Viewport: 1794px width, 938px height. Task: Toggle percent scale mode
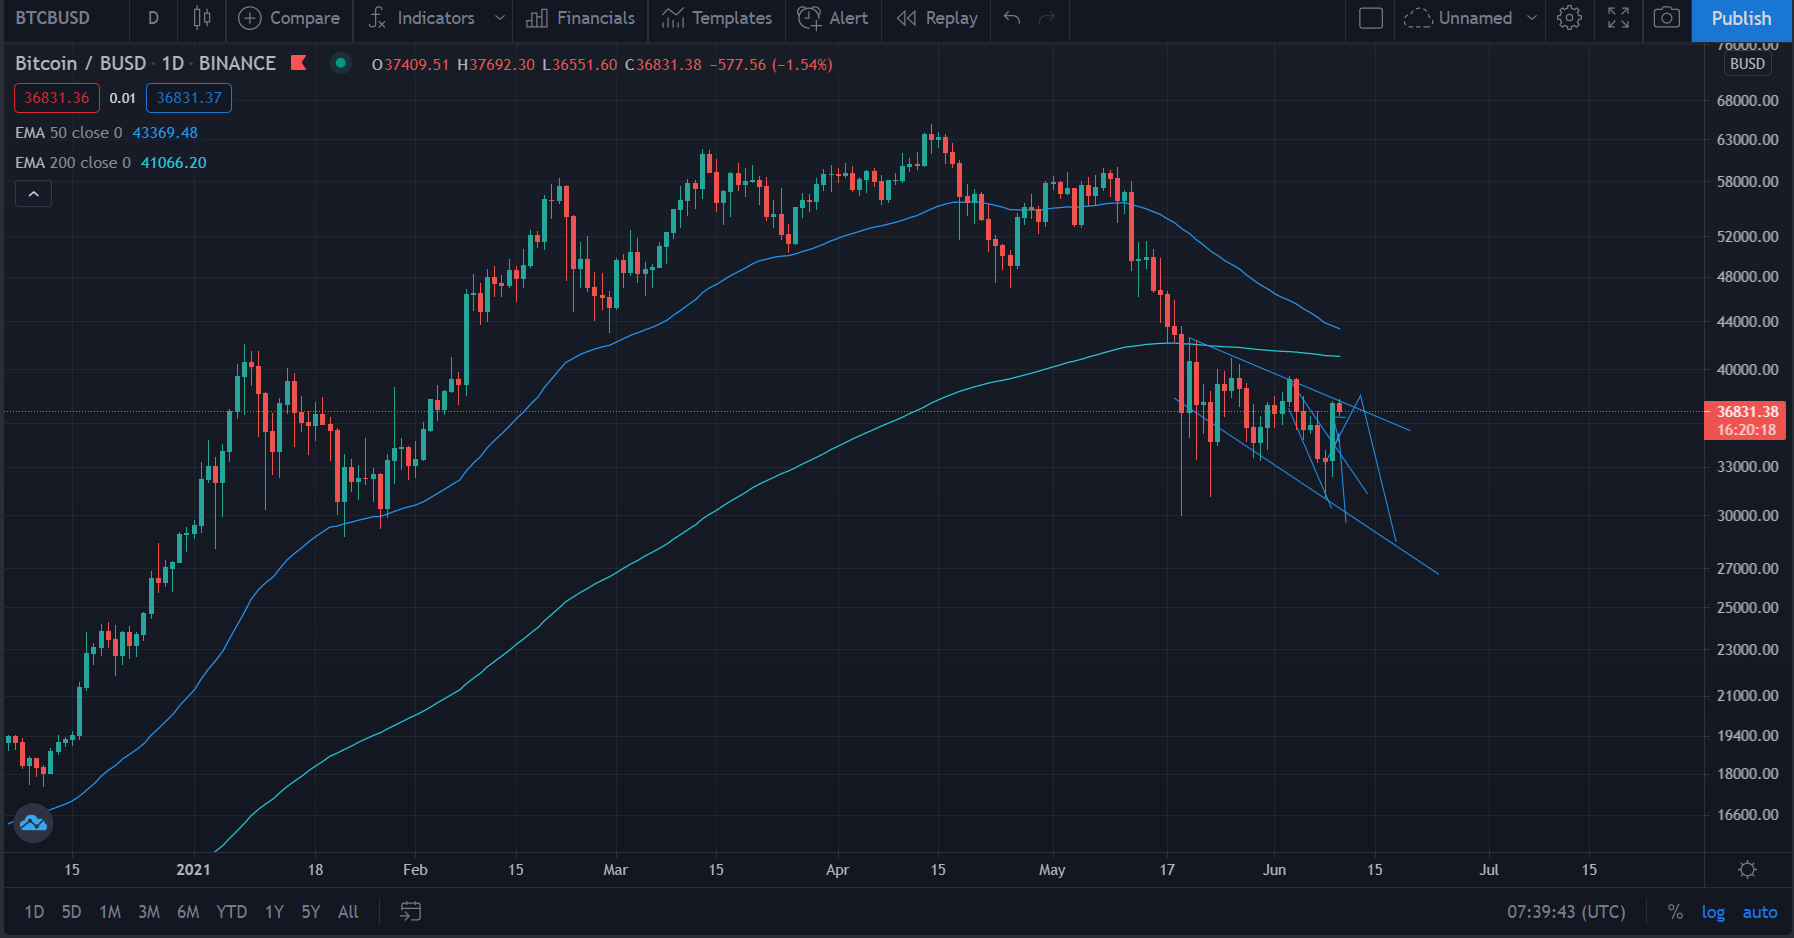coord(1675,912)
